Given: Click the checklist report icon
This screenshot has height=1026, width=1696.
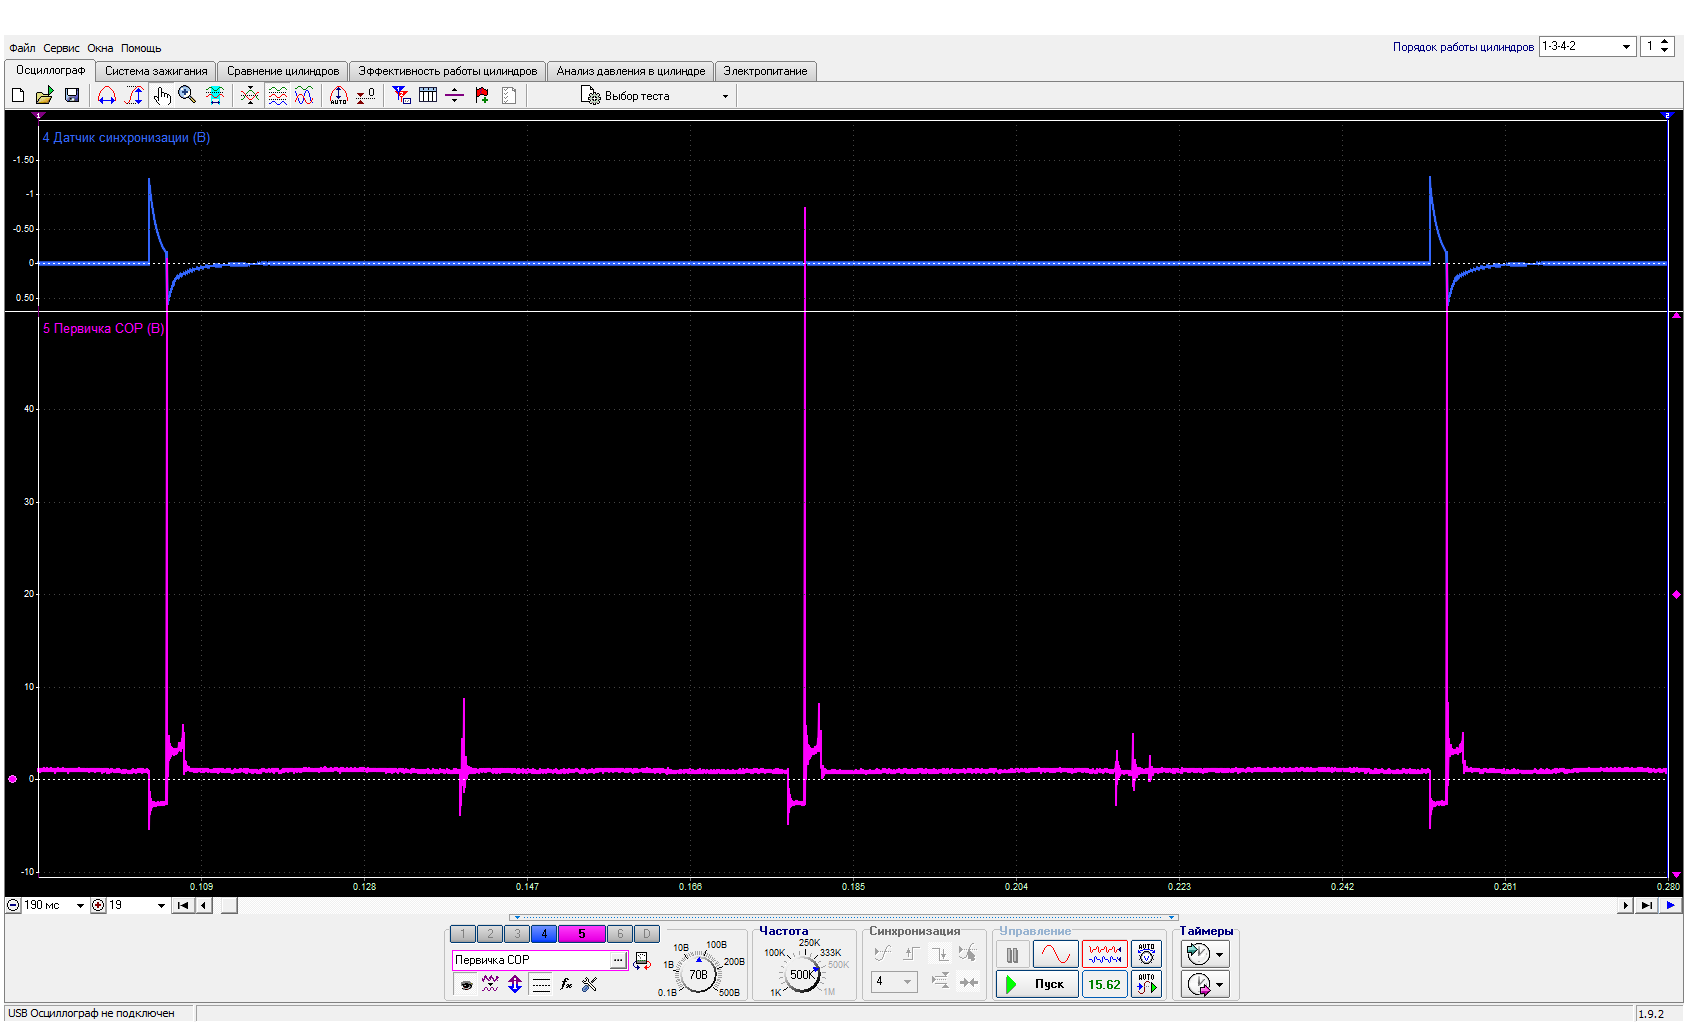Looking at the screenshot, I should point(509,95).
